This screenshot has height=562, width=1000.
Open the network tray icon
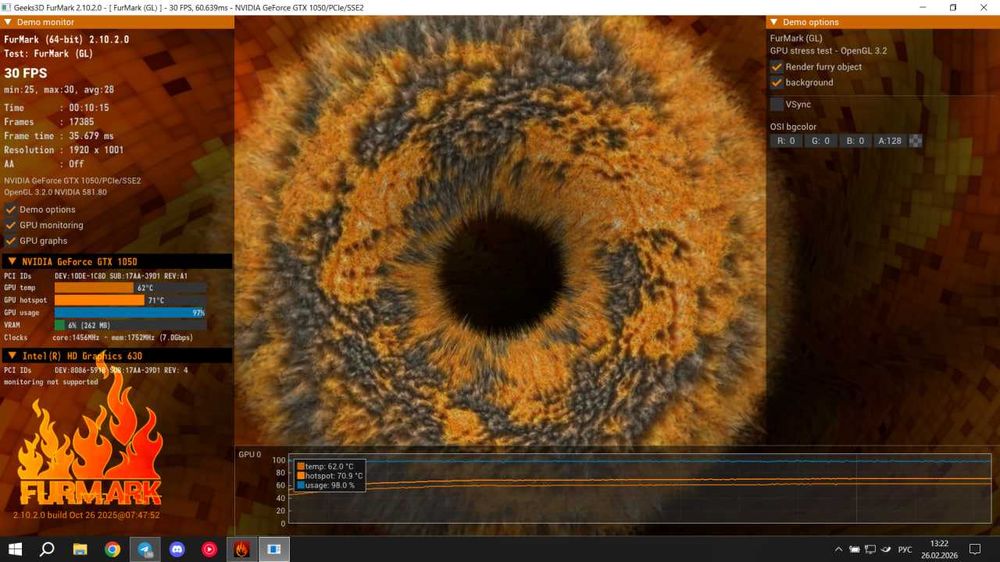(x=870, y=549)
